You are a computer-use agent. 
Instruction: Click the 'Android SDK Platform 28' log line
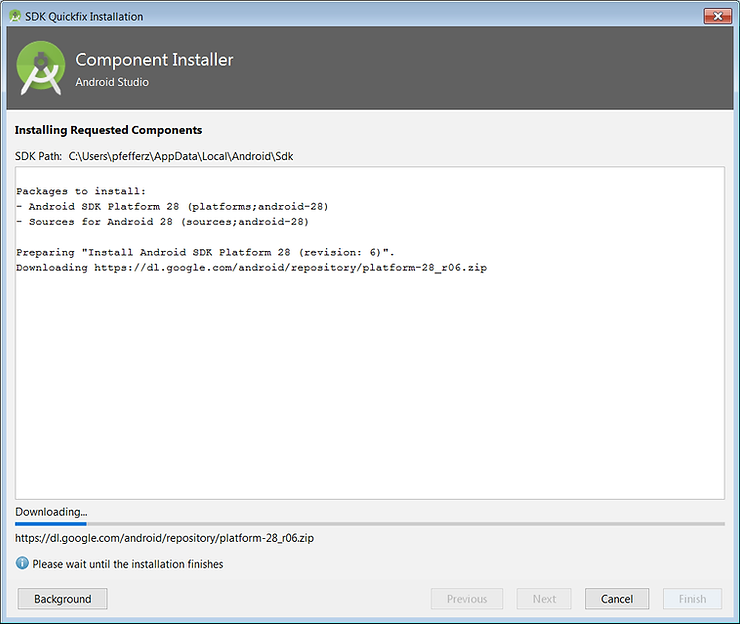point(172,206)
